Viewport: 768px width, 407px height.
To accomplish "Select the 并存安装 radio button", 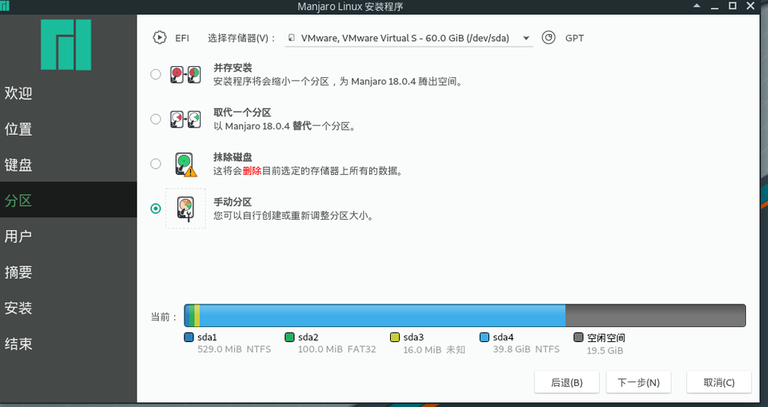I will pyautogui.click(x=155, y=74).
